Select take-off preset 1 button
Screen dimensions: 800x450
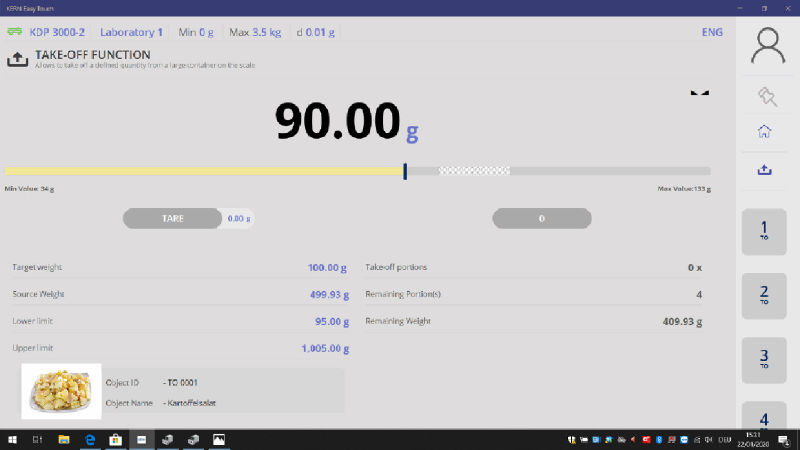tap(765, 231)
